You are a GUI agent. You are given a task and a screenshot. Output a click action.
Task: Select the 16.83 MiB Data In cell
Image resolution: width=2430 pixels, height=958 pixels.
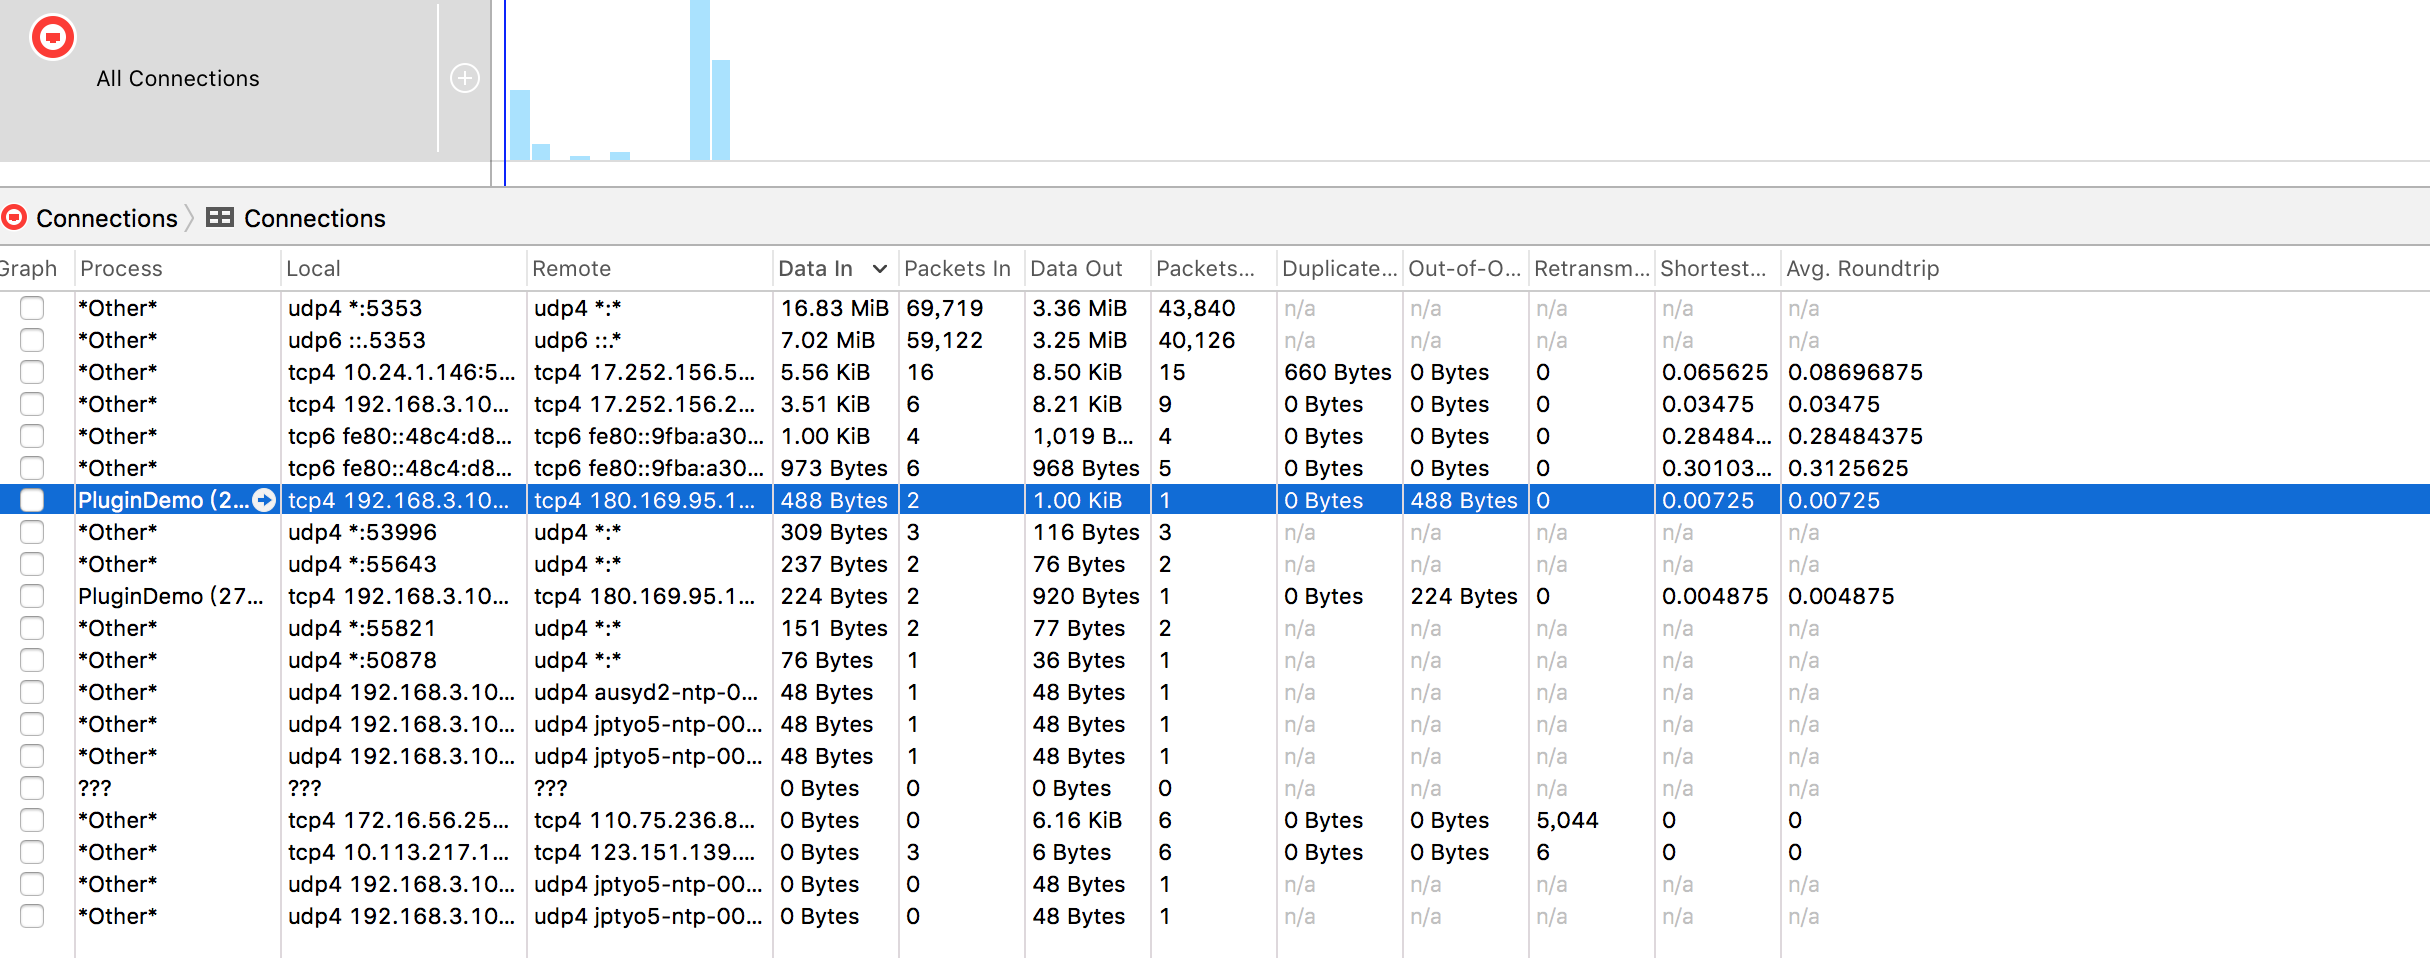(x=834, y=308)
